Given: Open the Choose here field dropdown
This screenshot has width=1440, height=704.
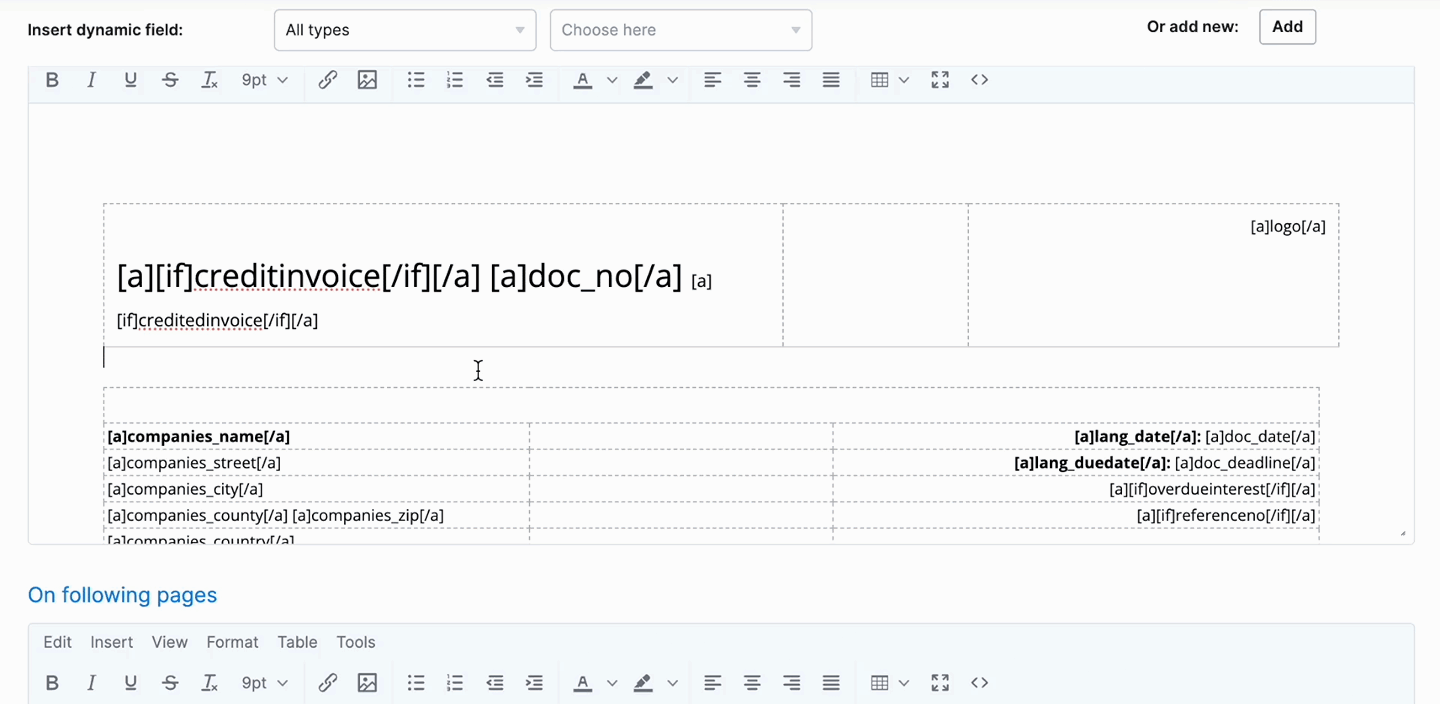Looking at the screenshot, I should coord(681,30).
